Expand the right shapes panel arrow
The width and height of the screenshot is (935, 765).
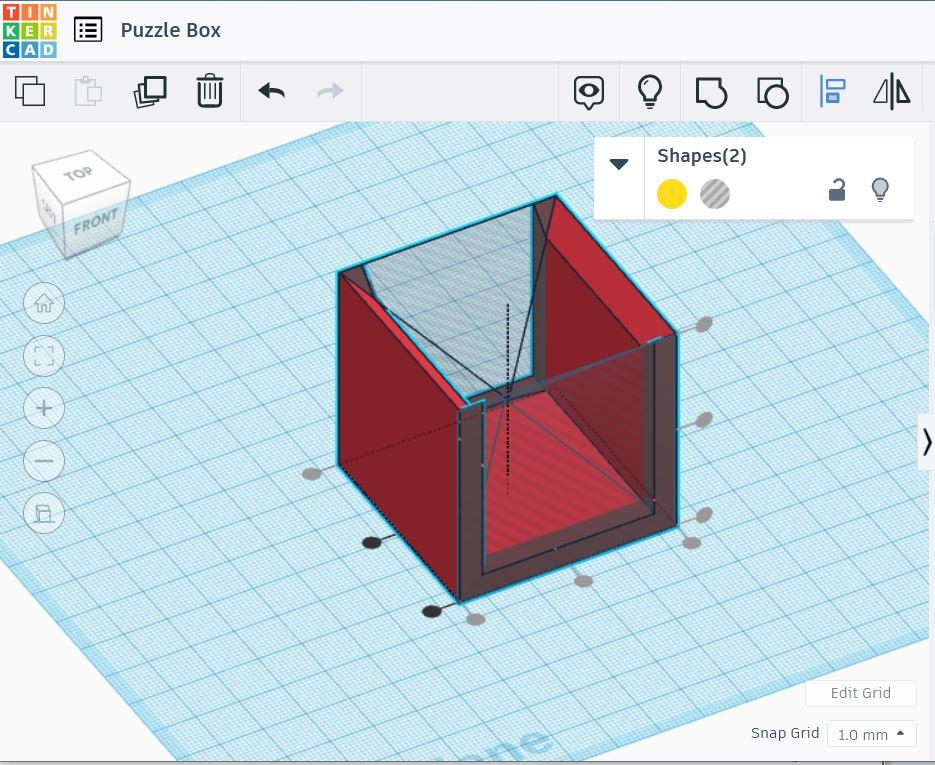[926, 442]
